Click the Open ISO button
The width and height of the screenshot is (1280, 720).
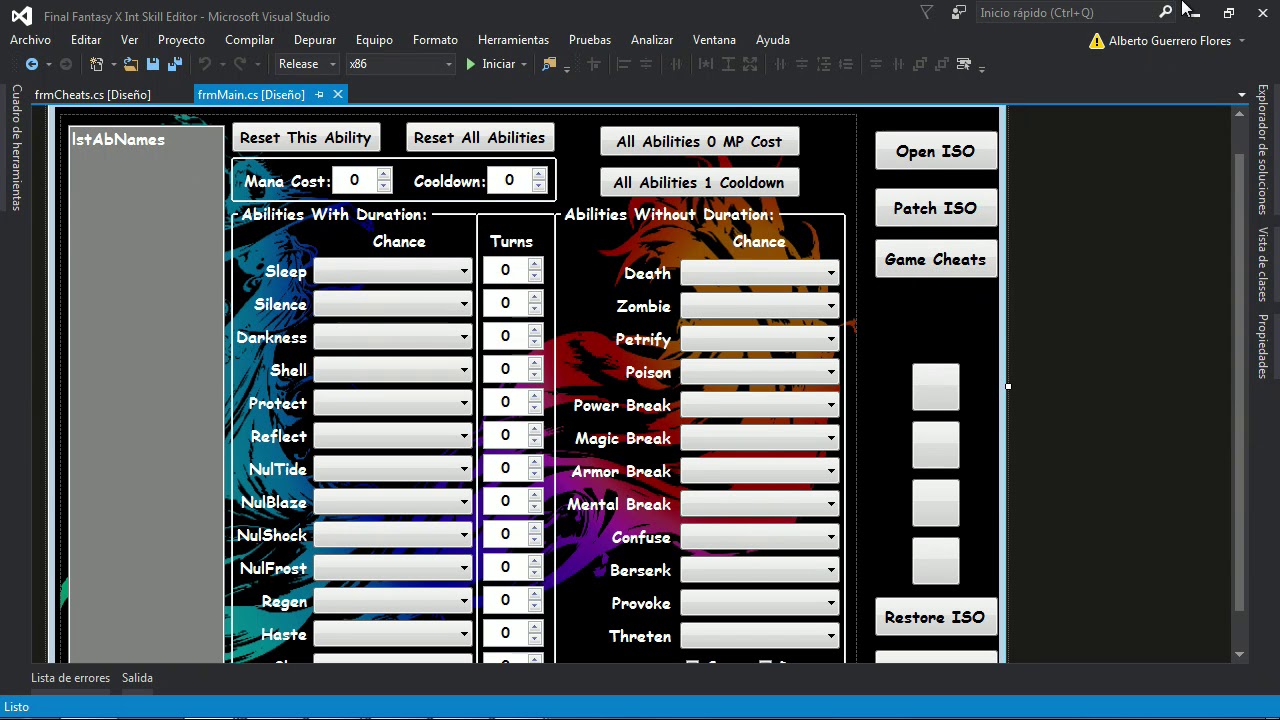click(935, 151)
